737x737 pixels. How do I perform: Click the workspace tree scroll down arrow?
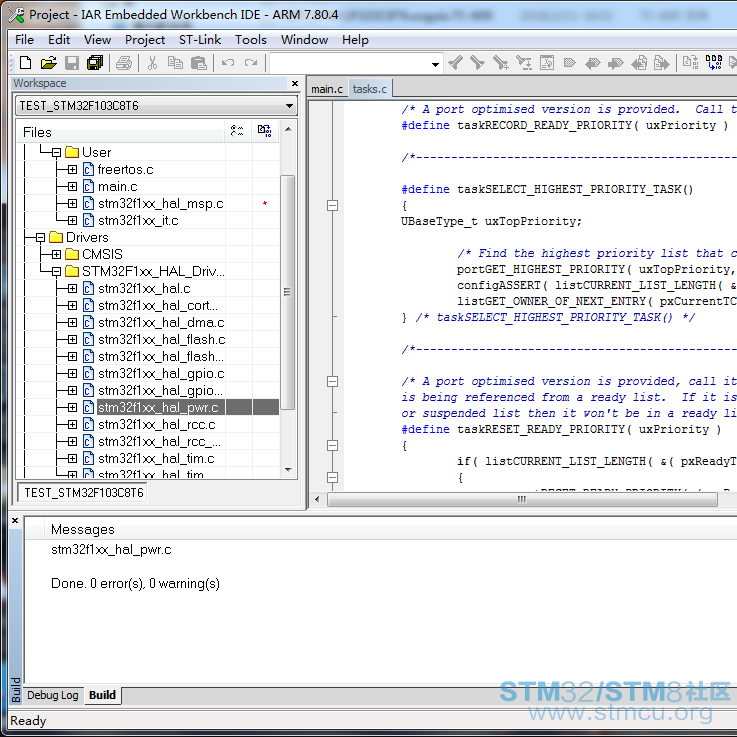289,470
